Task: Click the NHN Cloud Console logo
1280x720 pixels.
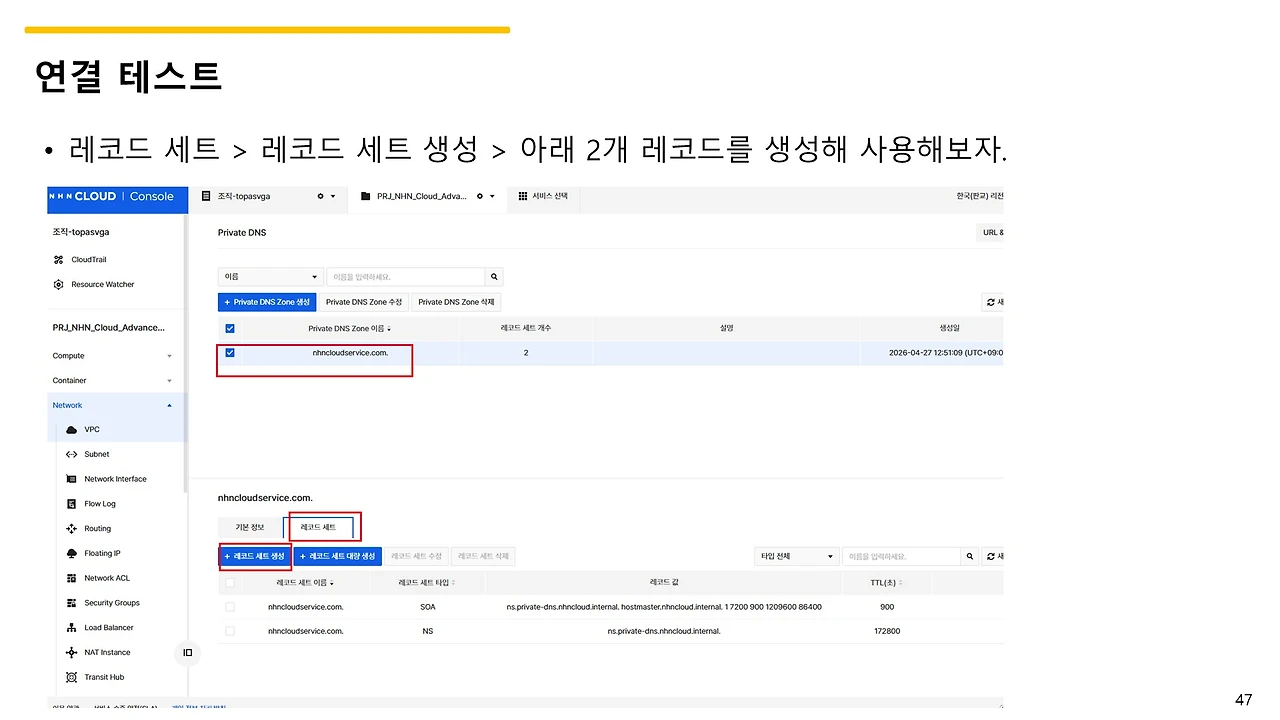Action: 112,197
